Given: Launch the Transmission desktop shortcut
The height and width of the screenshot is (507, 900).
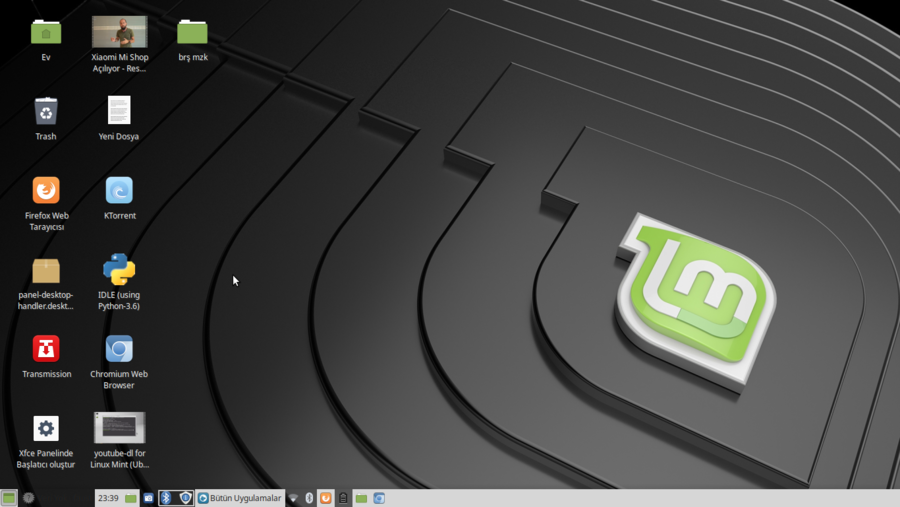Looking at the screenshot, I should [x=46, y=349].
